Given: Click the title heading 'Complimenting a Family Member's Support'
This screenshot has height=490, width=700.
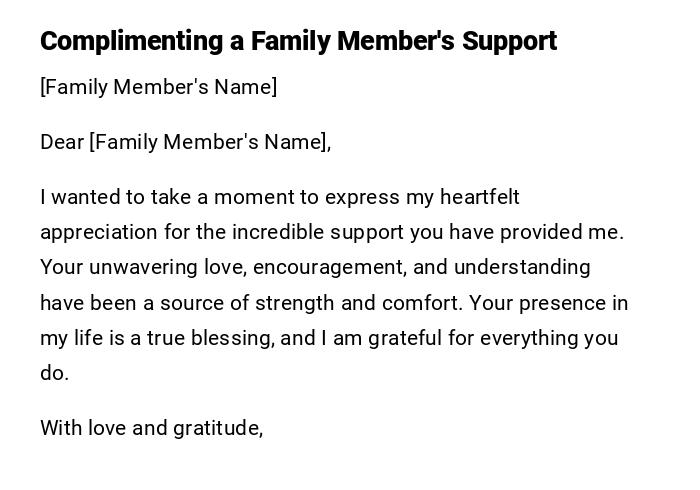Looking at the screenshot, I should [298, 42].
